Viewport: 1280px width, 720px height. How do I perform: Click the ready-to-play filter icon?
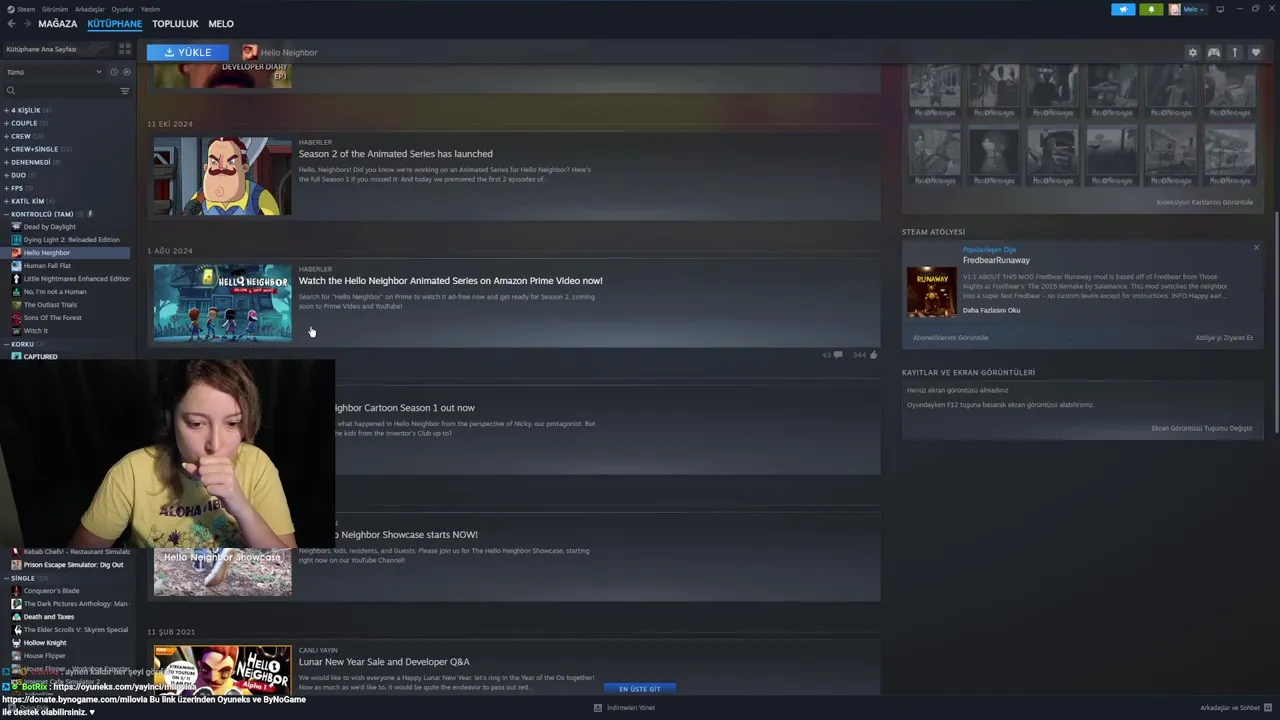[126, 72]
